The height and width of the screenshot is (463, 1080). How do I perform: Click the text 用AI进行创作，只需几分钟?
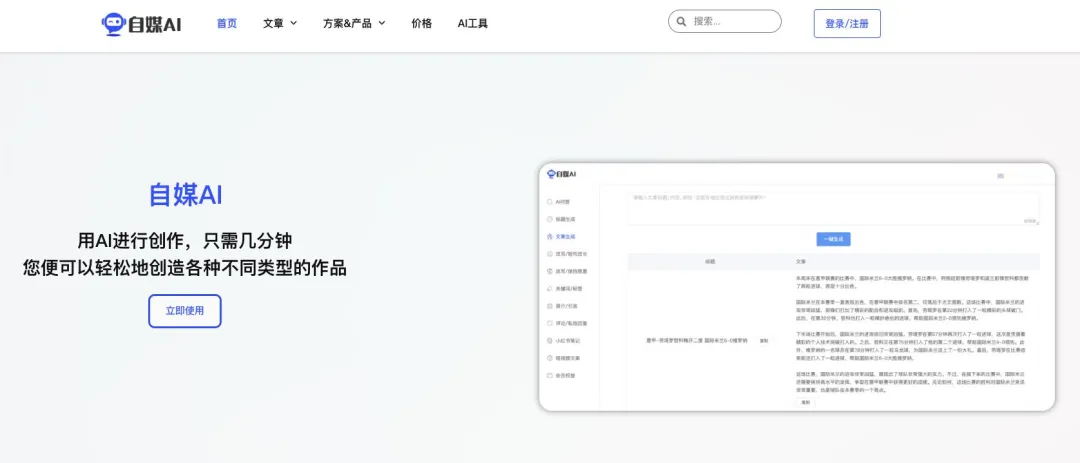[x=185, y=240]
